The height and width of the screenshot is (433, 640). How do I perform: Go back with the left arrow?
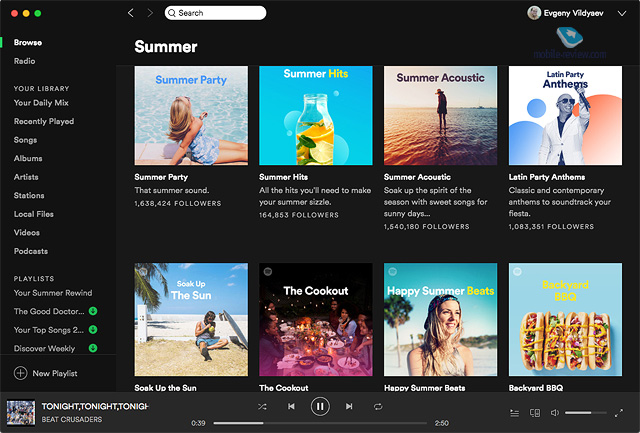[x=131, y=13]
